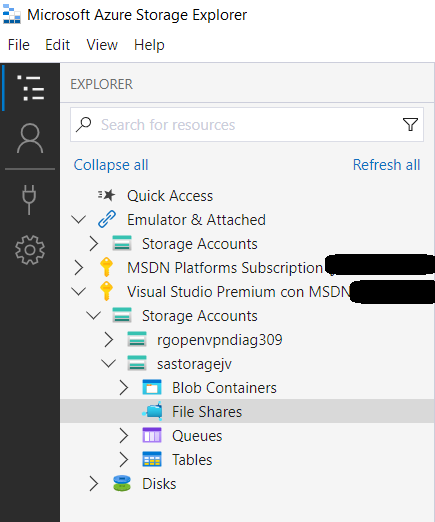
Task: Click the key icon beside Visual Studio Premium
Action: pos(106,291)
